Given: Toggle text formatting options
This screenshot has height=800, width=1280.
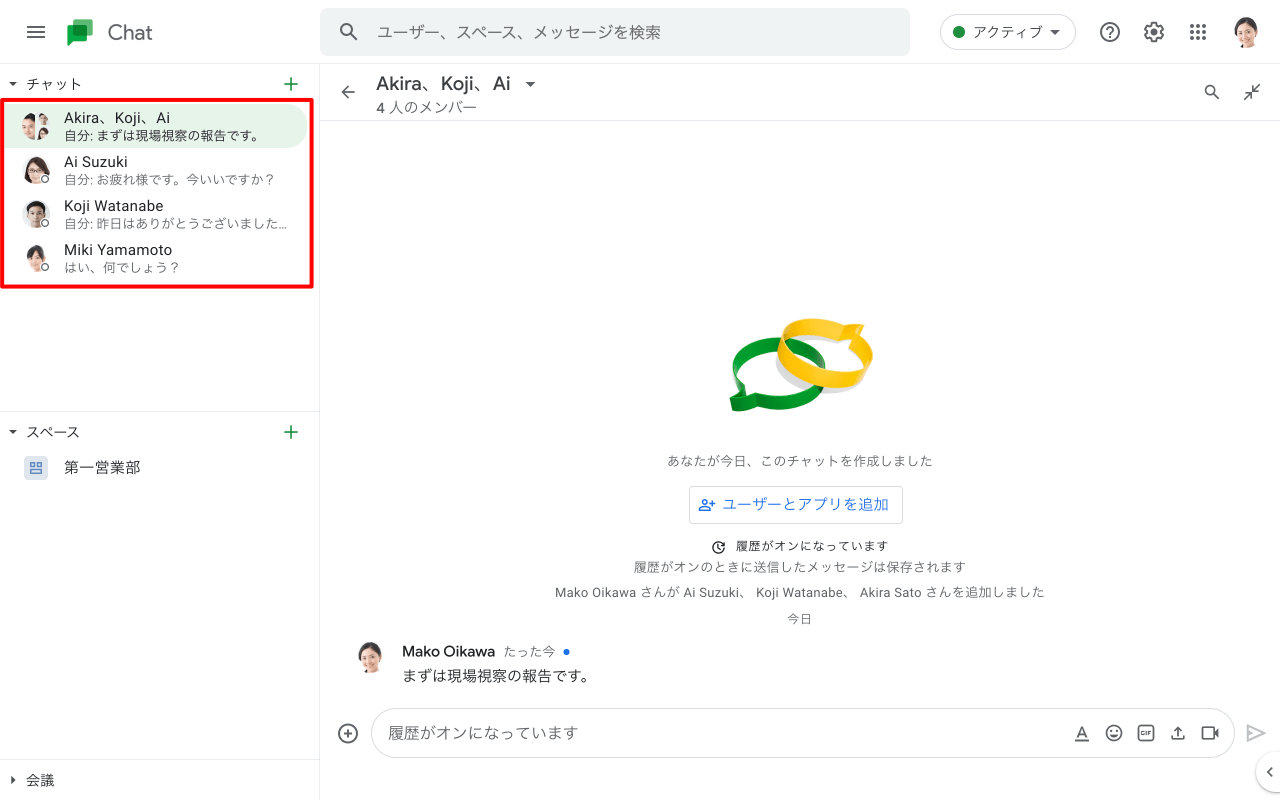Looking at the screenshot, I should point(1082,733).
